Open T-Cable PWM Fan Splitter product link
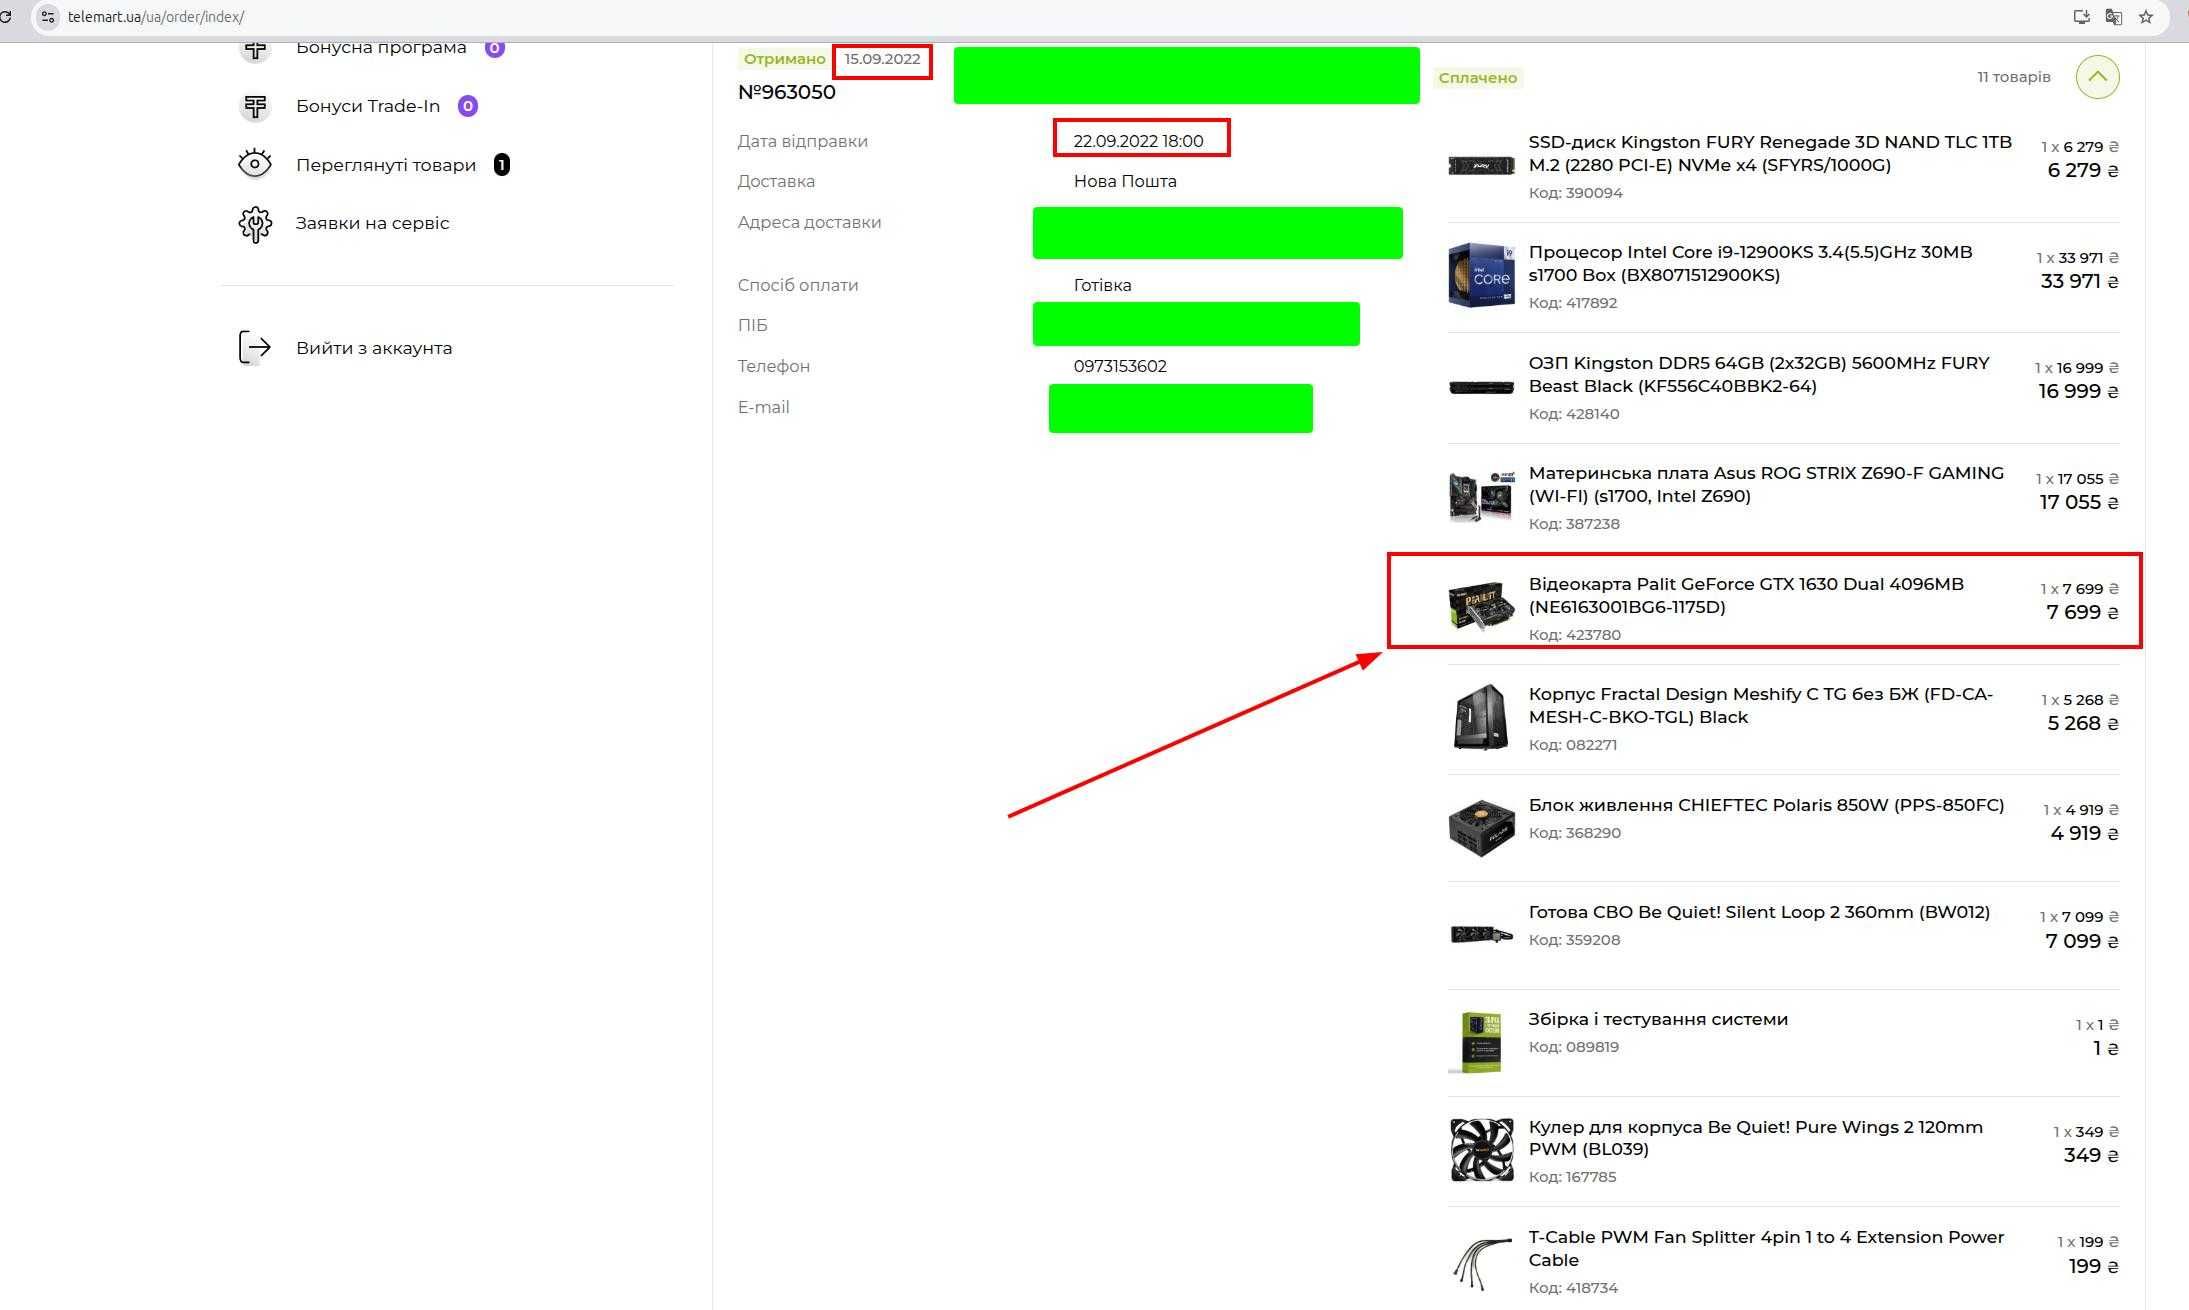Image resolution: width=2189 pixels, height=1310 pixels. click(x=1766, y=1248)
